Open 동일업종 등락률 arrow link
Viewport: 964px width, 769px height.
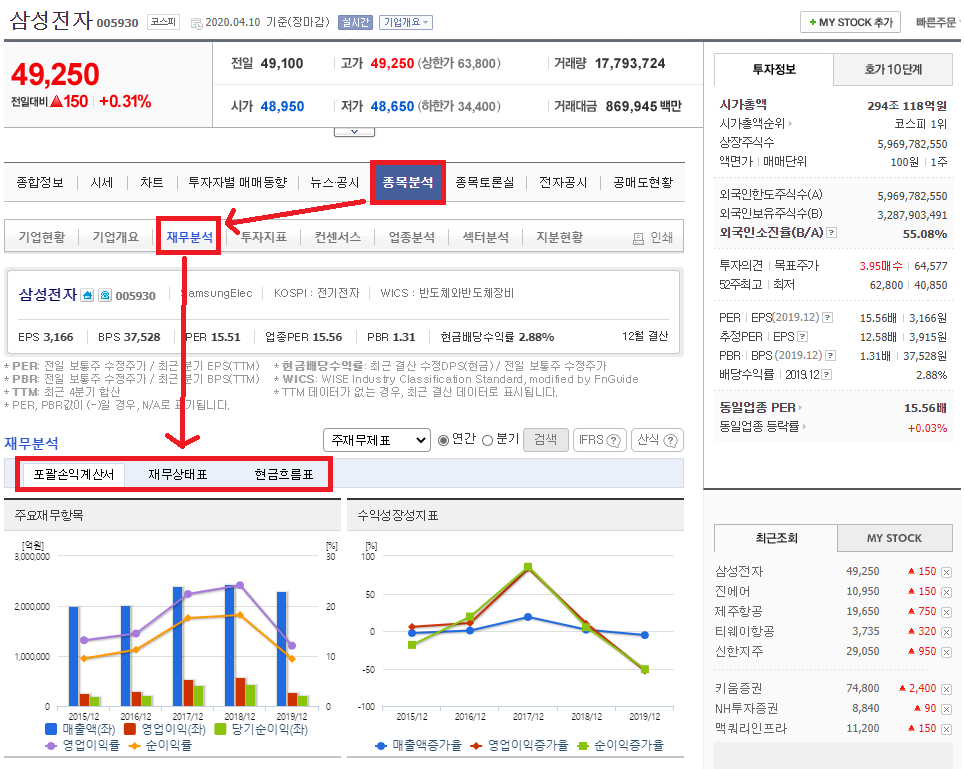pos(762,426)
